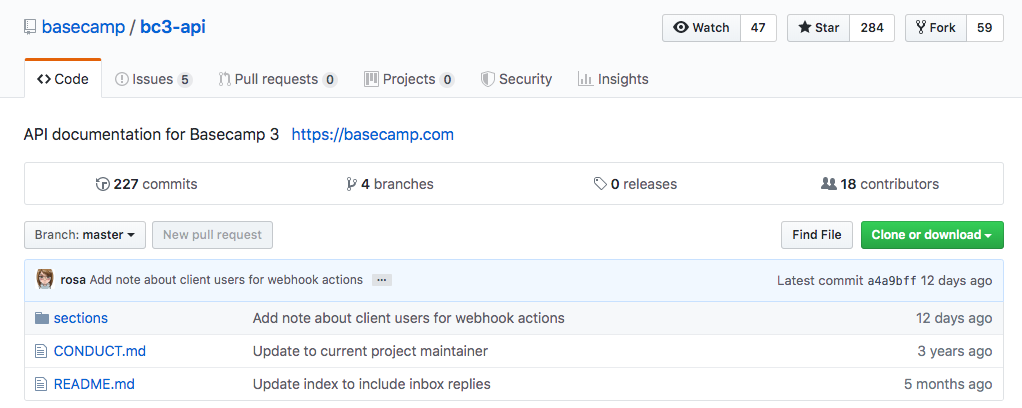Open the rosa author link

click(73, 280)
